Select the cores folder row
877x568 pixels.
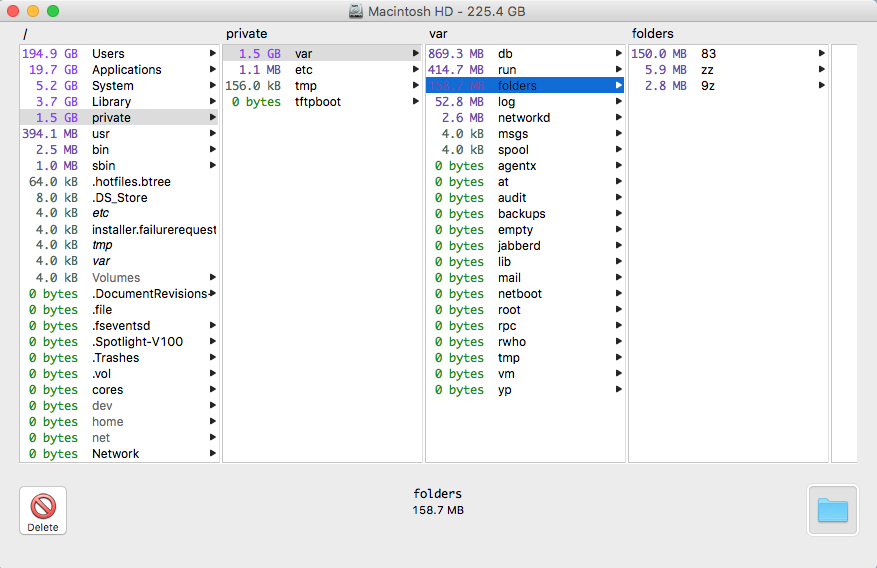[x=119, y=390]
